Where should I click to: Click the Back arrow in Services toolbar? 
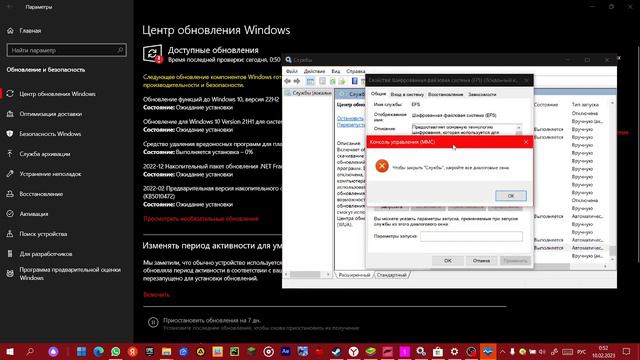coord(288,81)
